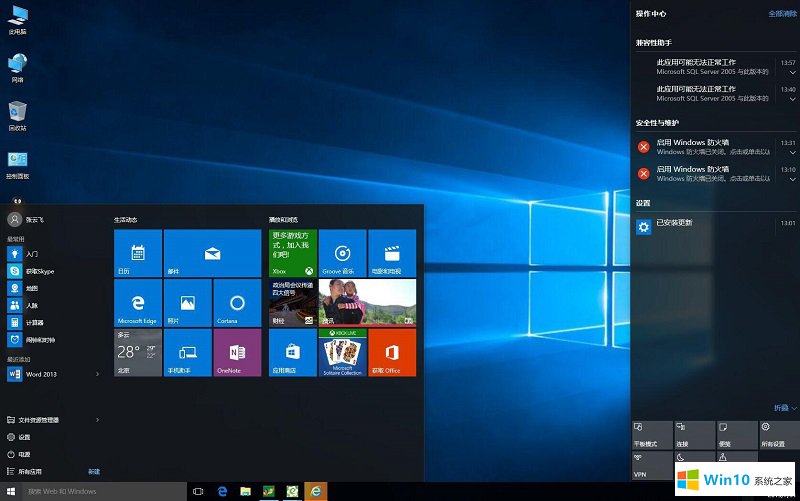
Task: Launch the OneNote tile
Action: click(237, 353)
